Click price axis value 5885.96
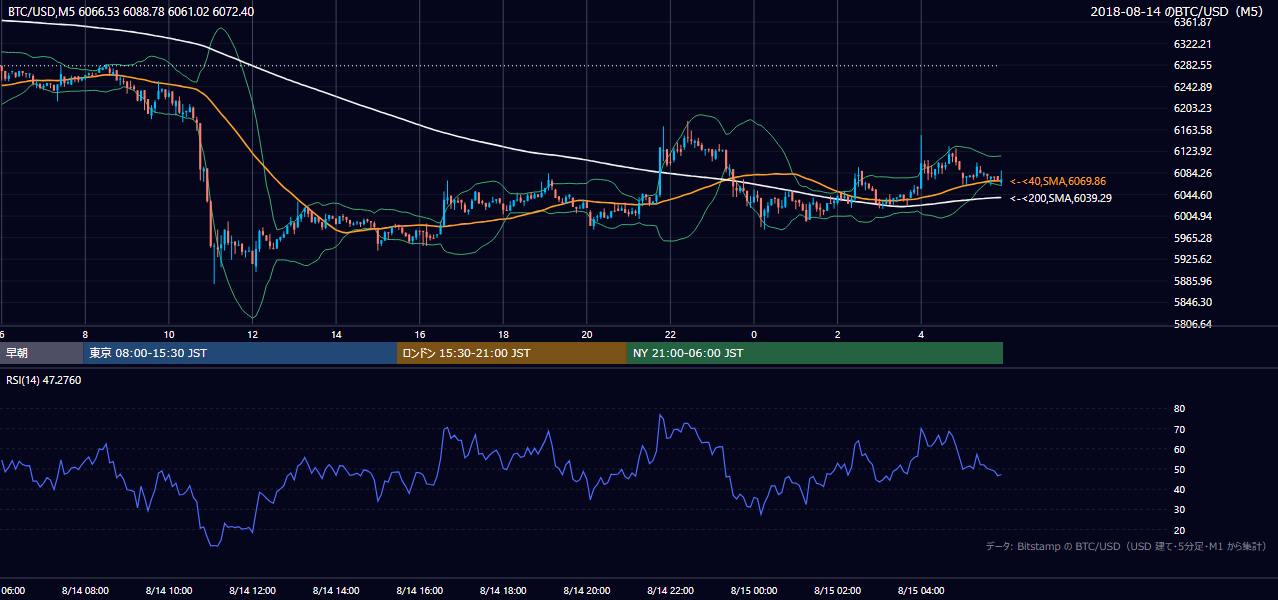The width and height of the screenshot is (1278, 600). point(1193,281)
